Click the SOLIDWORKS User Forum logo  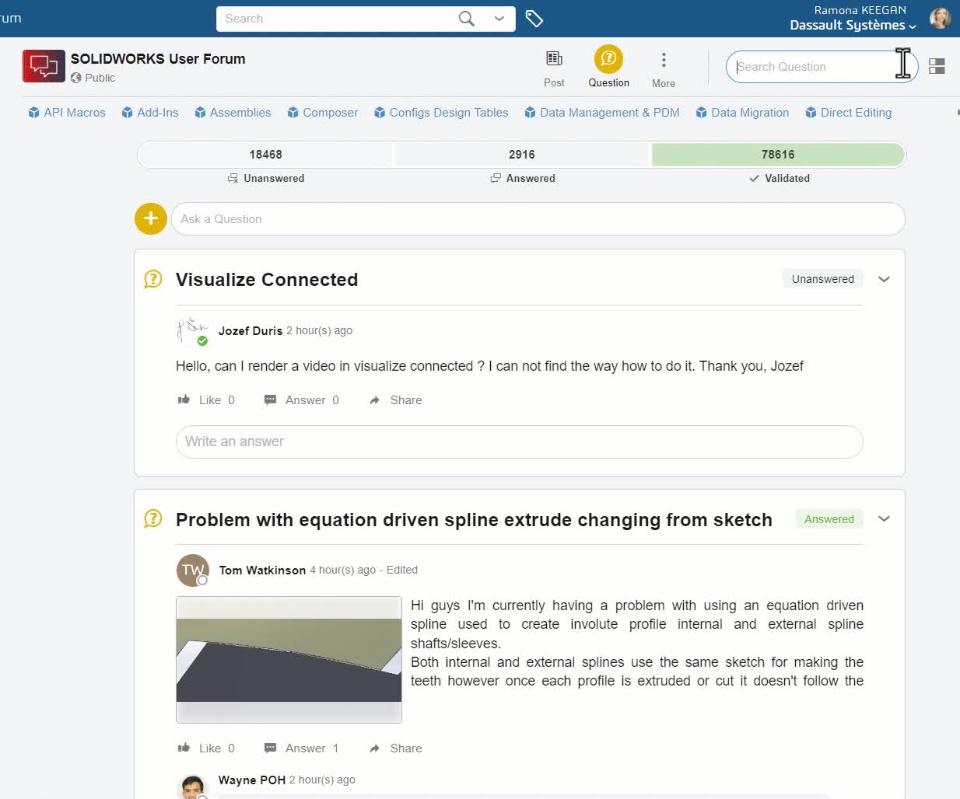pyautogui.click(x=43, y=66)
